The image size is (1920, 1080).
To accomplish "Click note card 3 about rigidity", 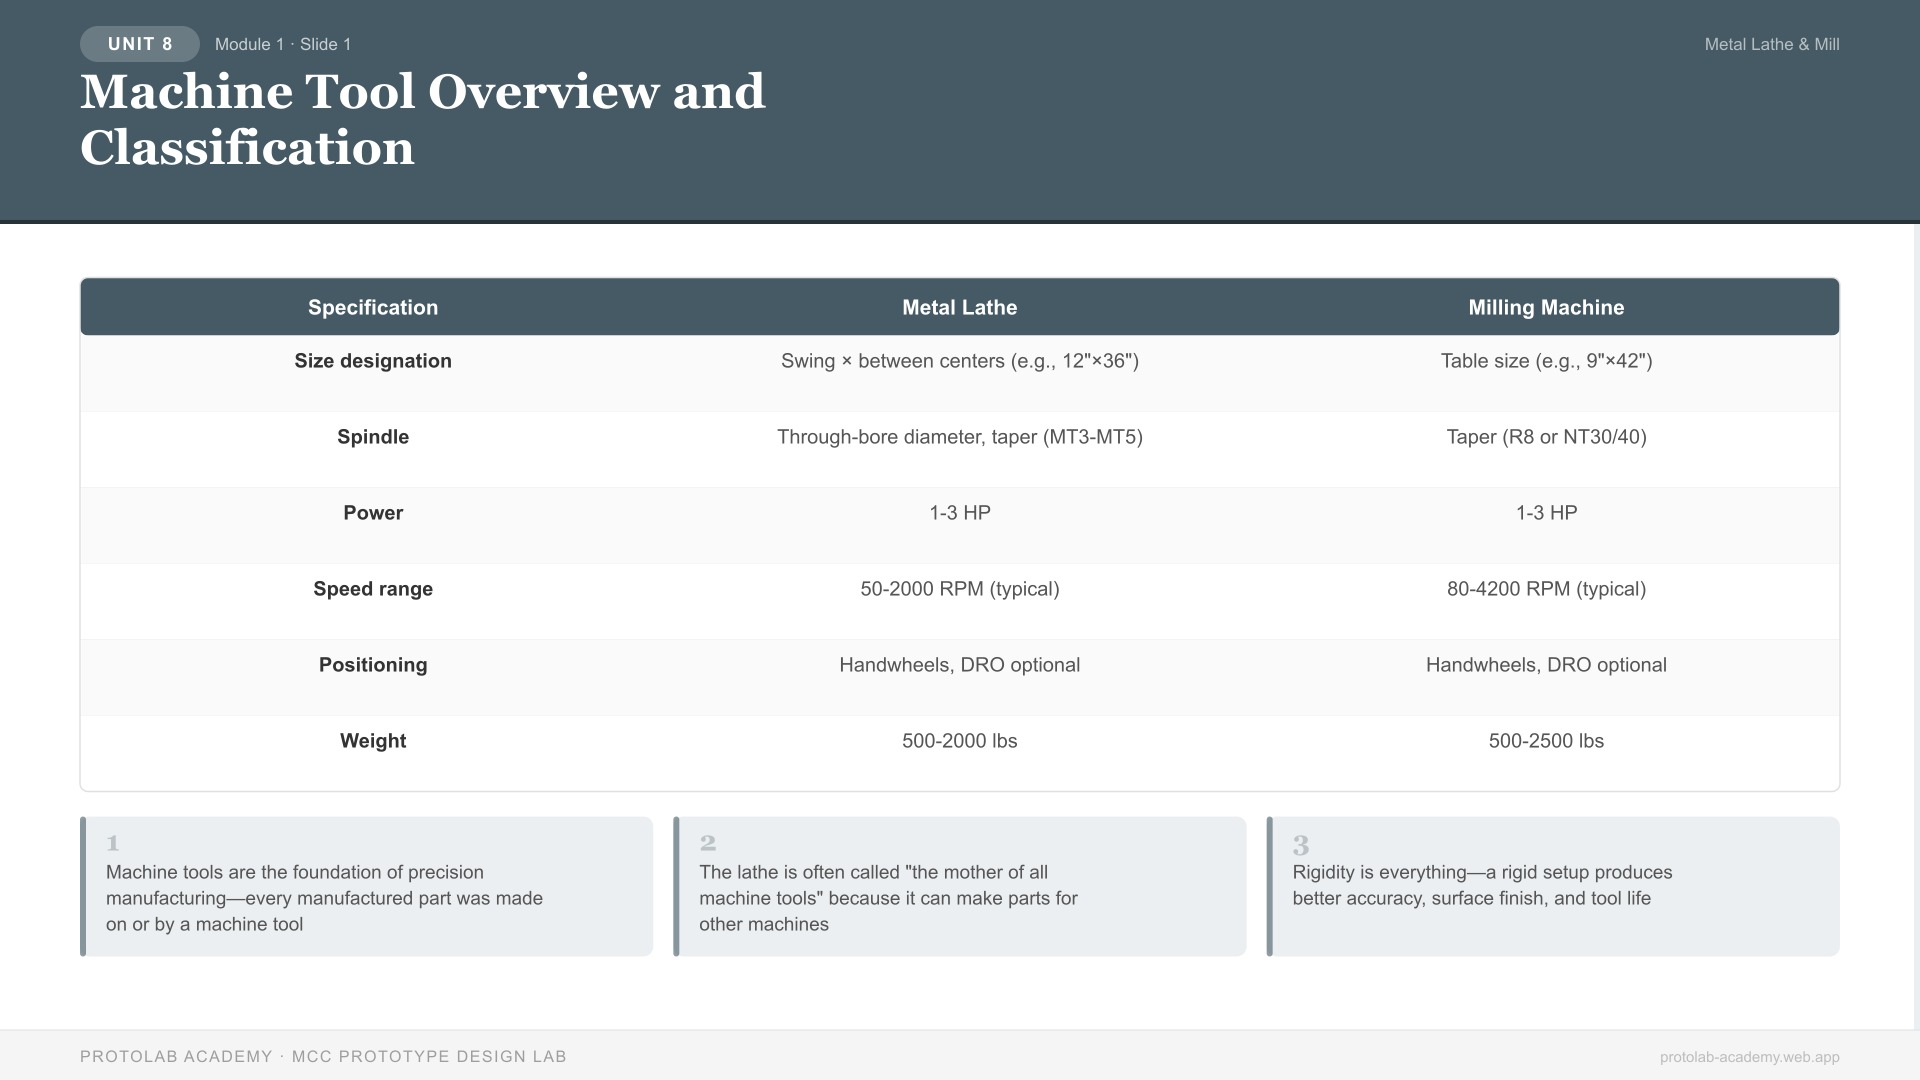I will pos(1553,886).
